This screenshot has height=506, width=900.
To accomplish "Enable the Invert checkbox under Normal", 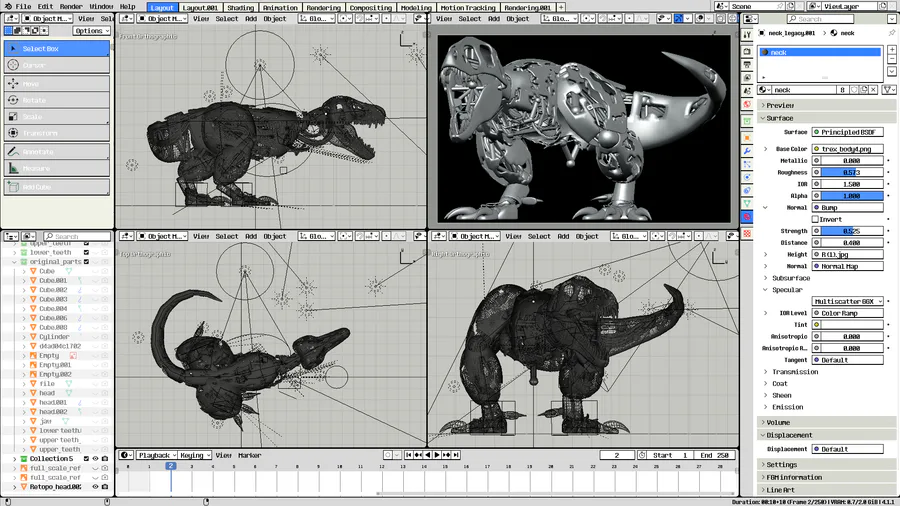I will pyautogui.click(x=815, y=219).
